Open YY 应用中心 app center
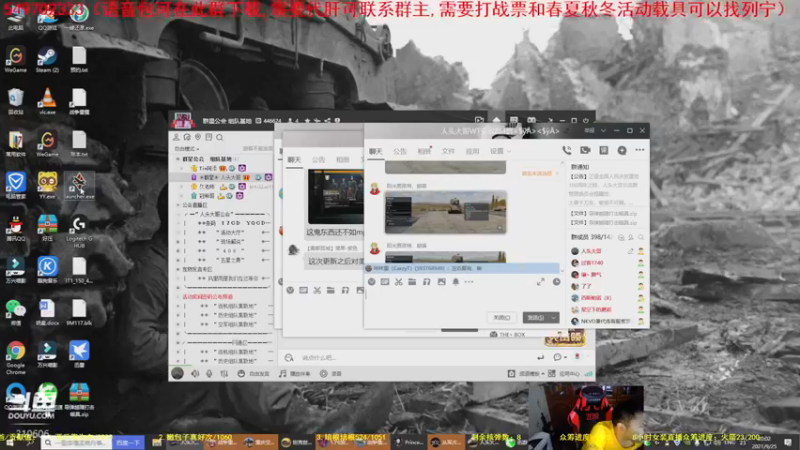The image size is (800, 450). [564, 374]
